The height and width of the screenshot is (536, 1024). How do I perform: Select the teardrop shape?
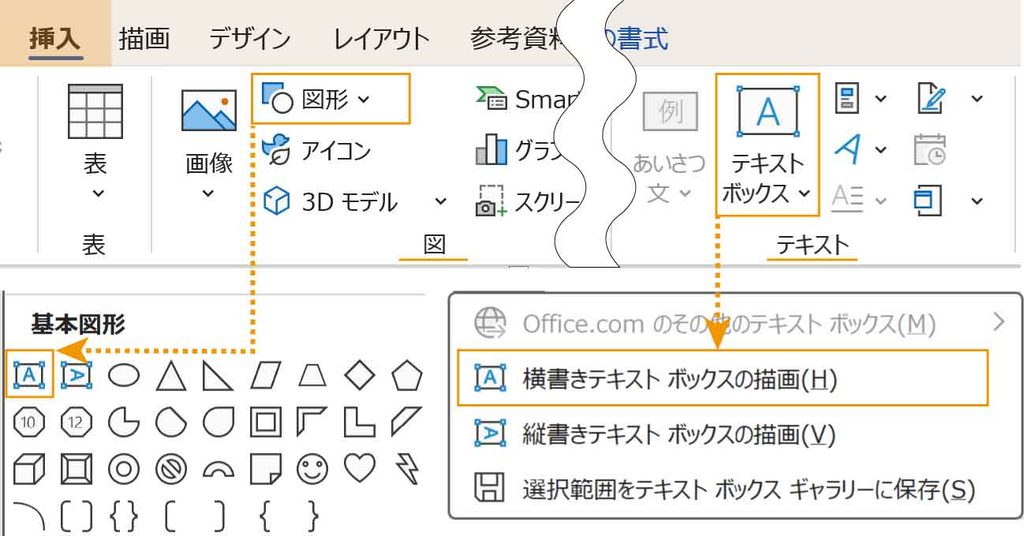pos(217,422)
